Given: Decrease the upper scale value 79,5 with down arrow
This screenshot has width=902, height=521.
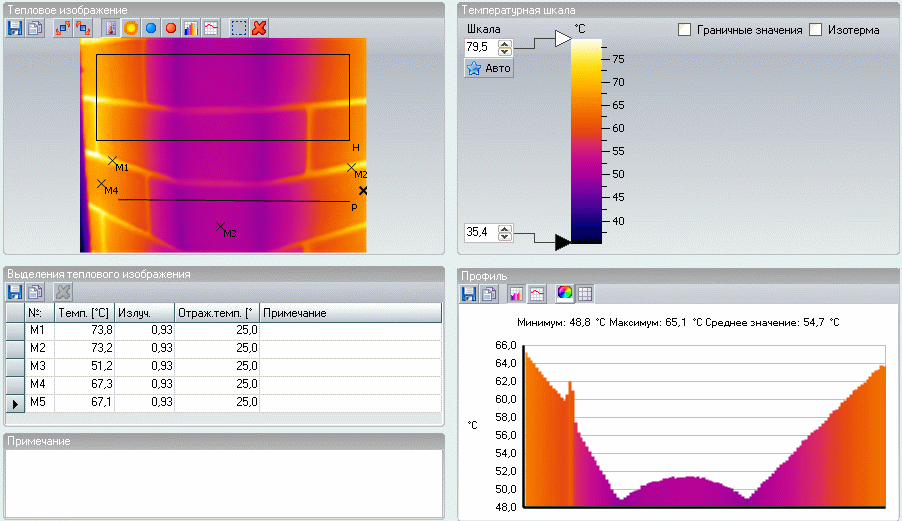Looking at the screenshot, I should (x=505, y=51).
